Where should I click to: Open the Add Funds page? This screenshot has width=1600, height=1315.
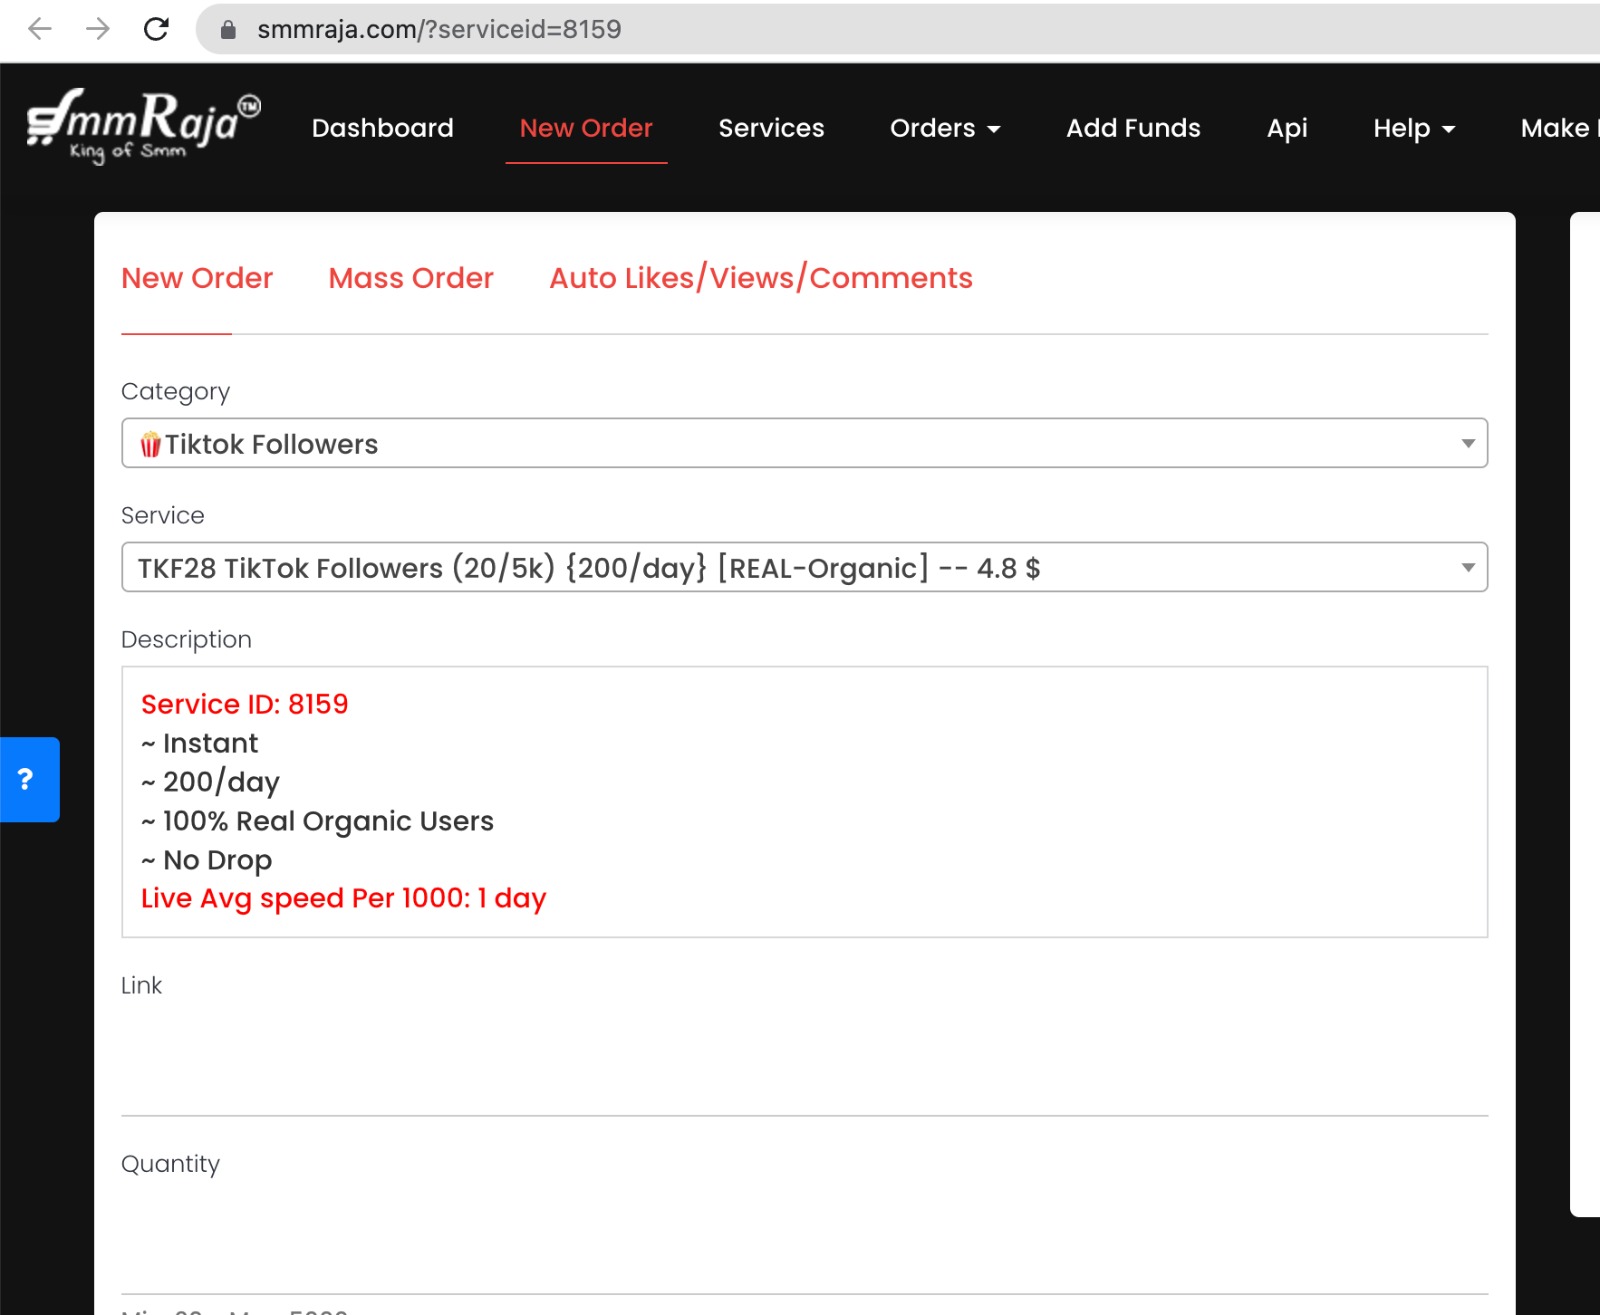tap(1133, 128)
